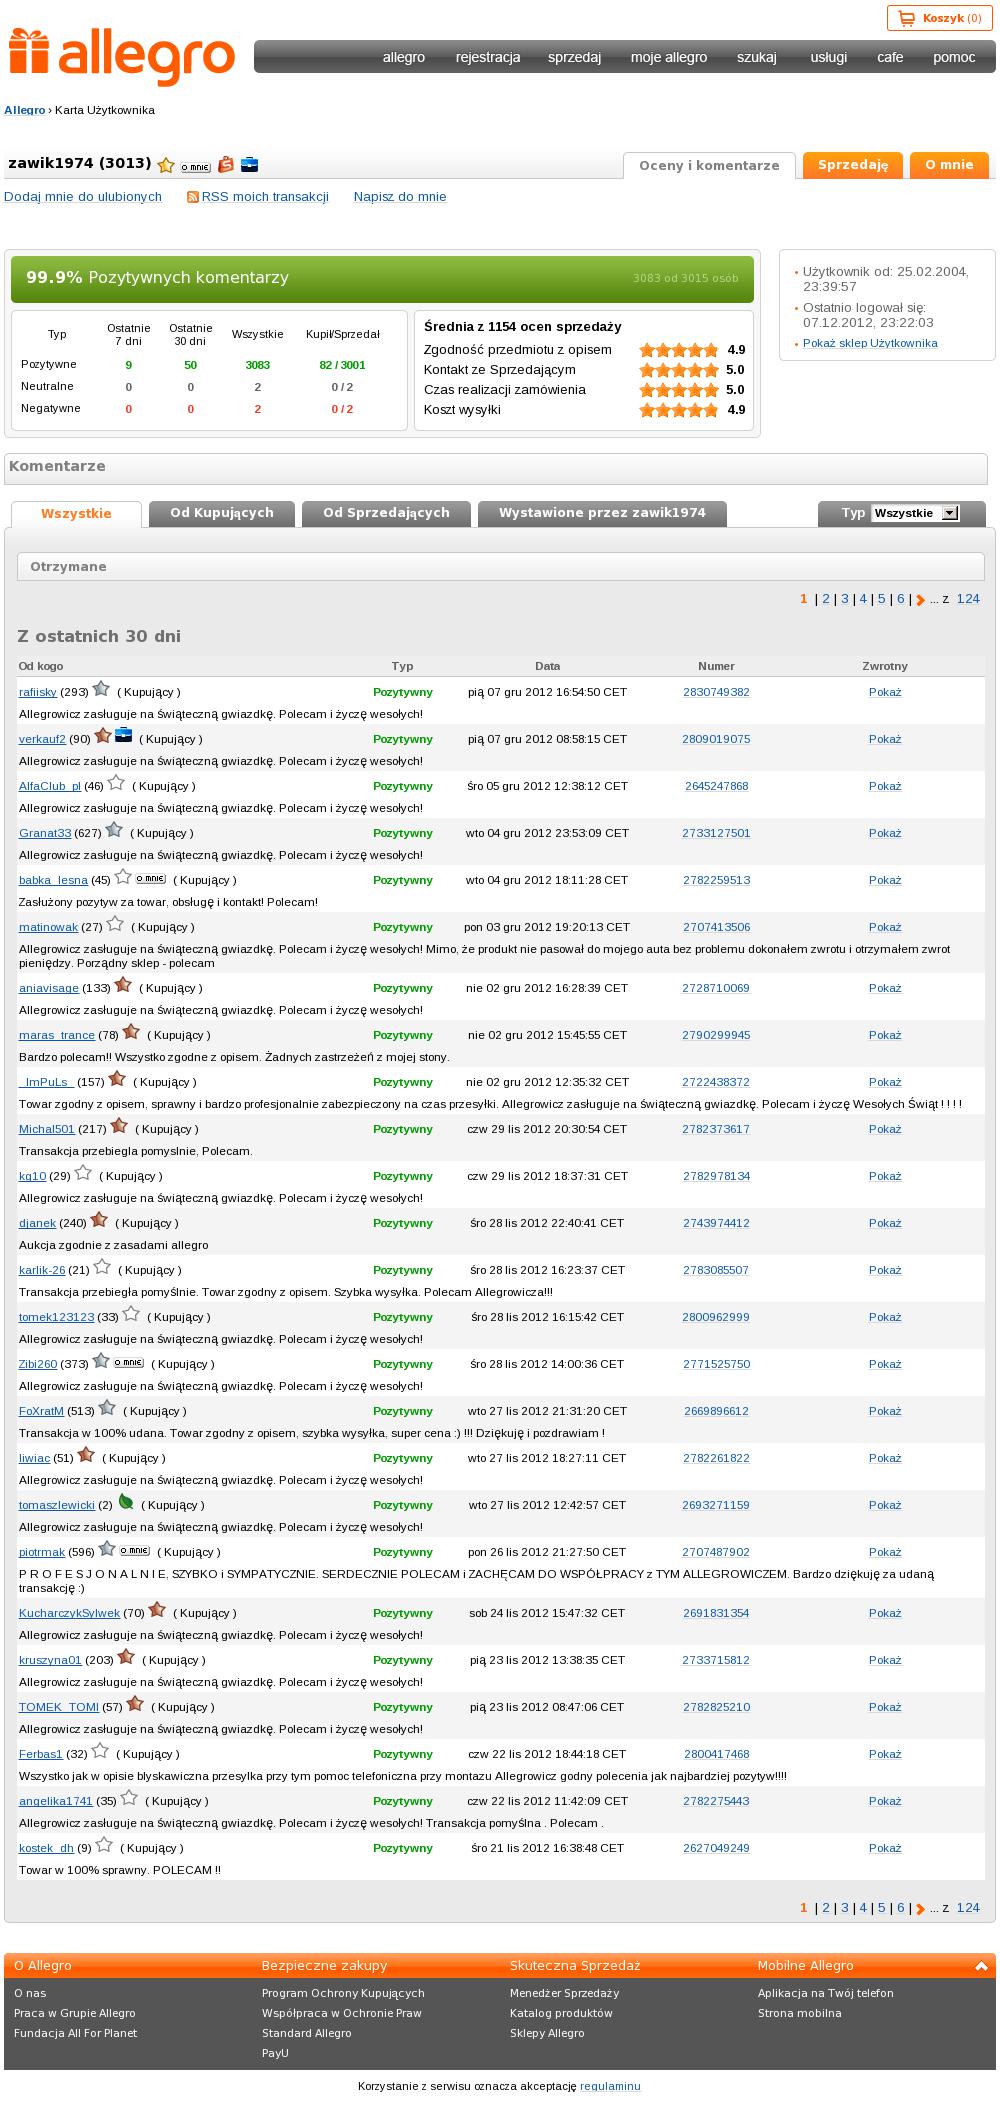This screenshot has width=1000, height=2106.
Task: Click the 'Otrzymane' section header bar
Action: (x=501, y=567)
